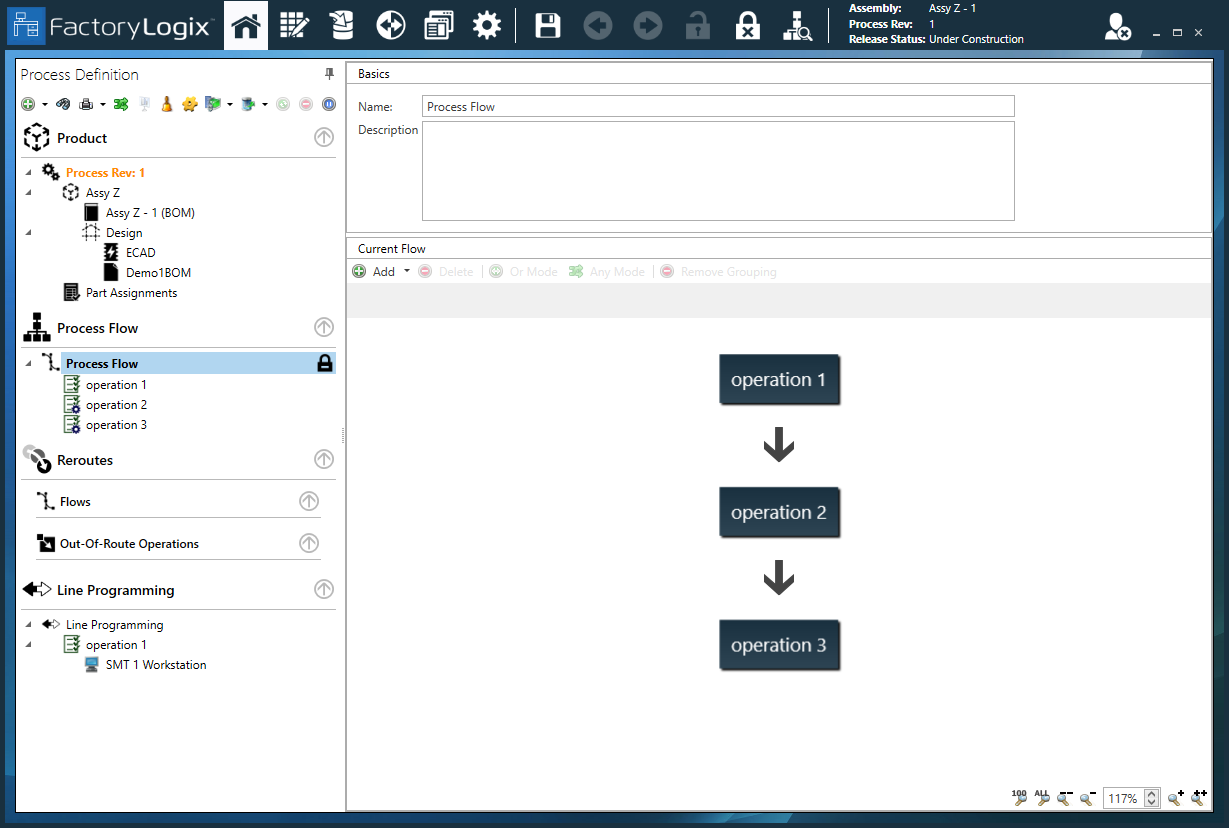Enable Any Mode in the Current Flow toolbar
Screen dimensions: 1229x828
click(x=606, y=271)
